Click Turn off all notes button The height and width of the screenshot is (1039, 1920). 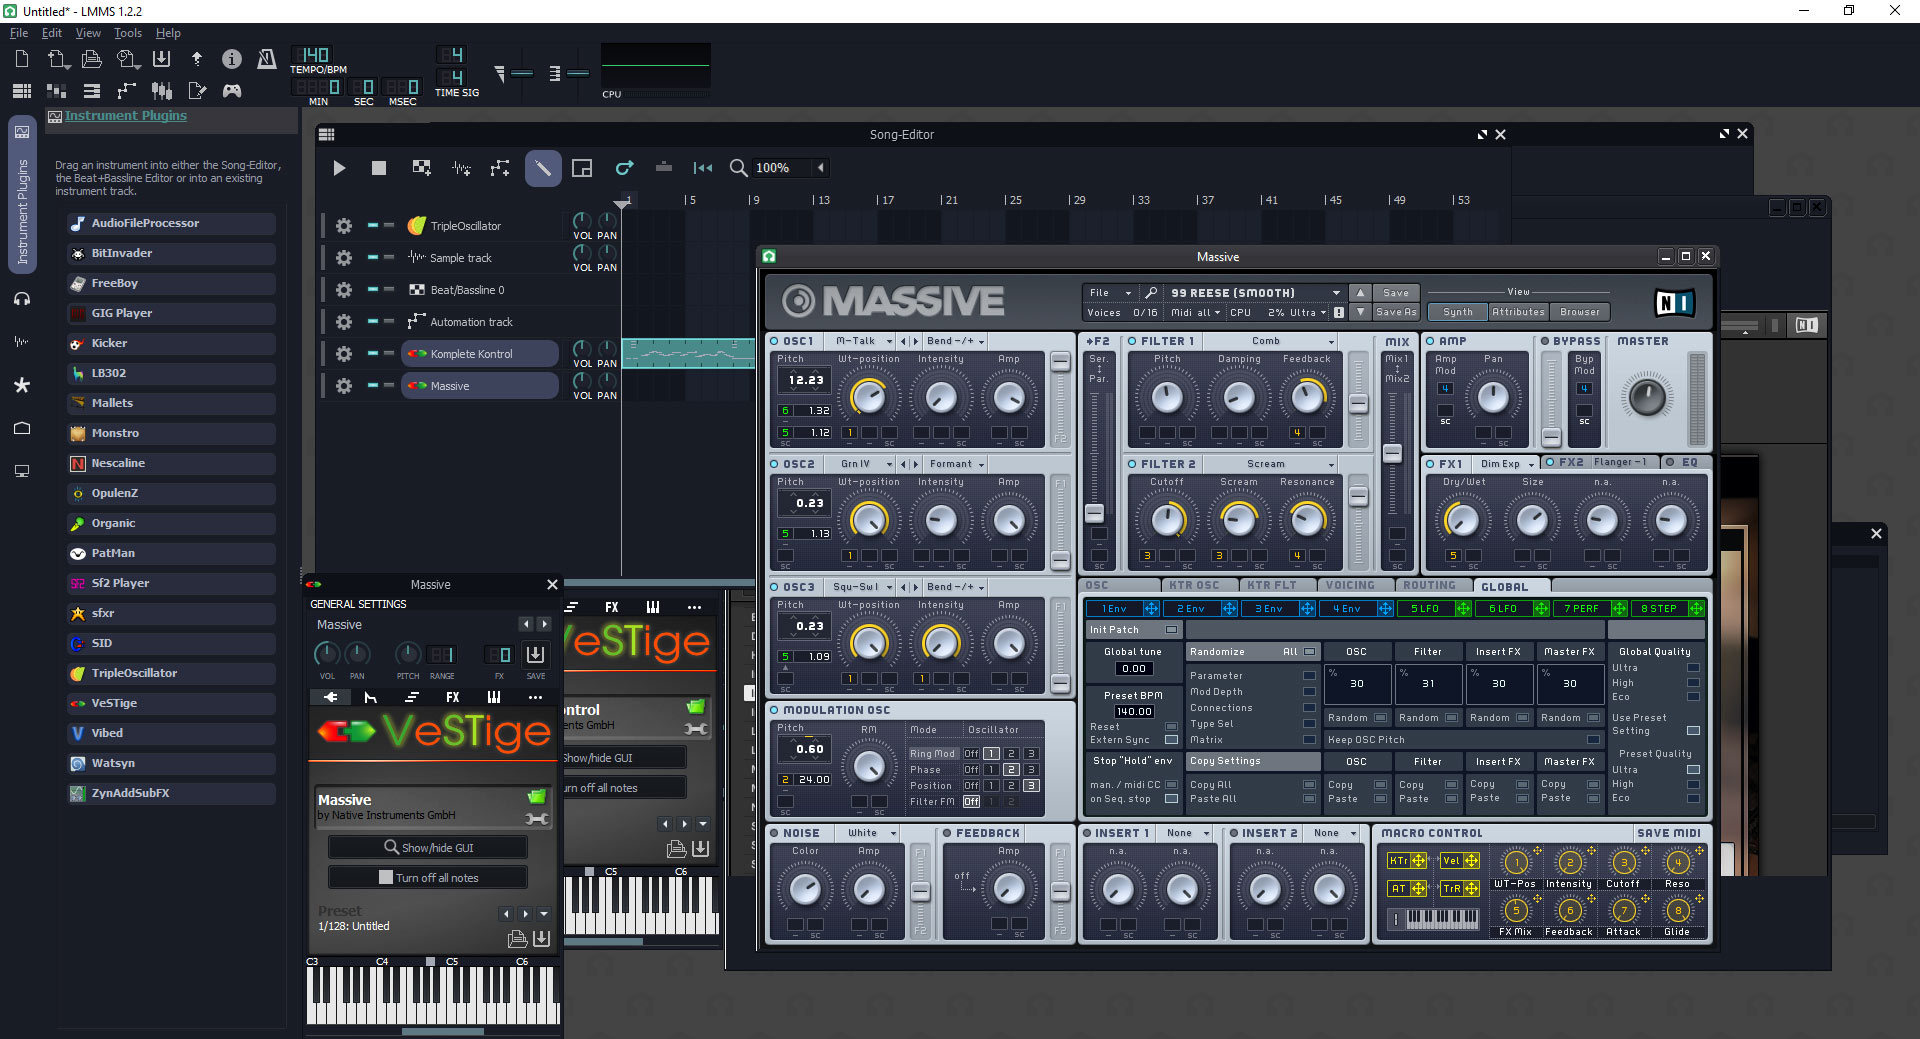pos(428,877)
